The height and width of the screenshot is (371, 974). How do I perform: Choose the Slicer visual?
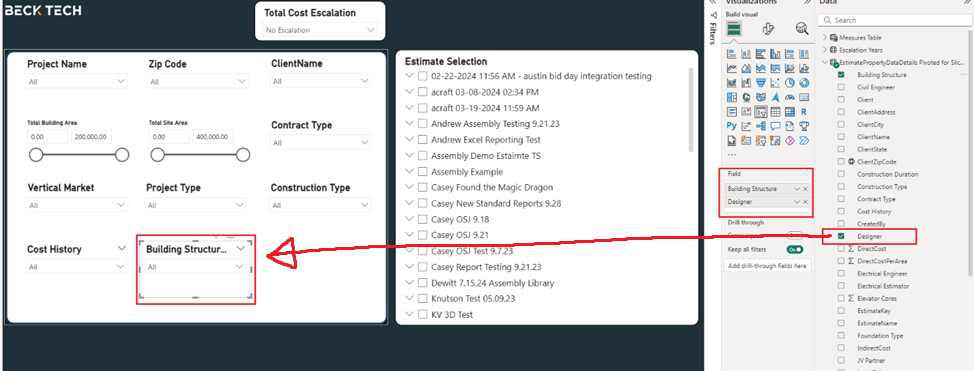pyautogui.click(x=761, y=112)
